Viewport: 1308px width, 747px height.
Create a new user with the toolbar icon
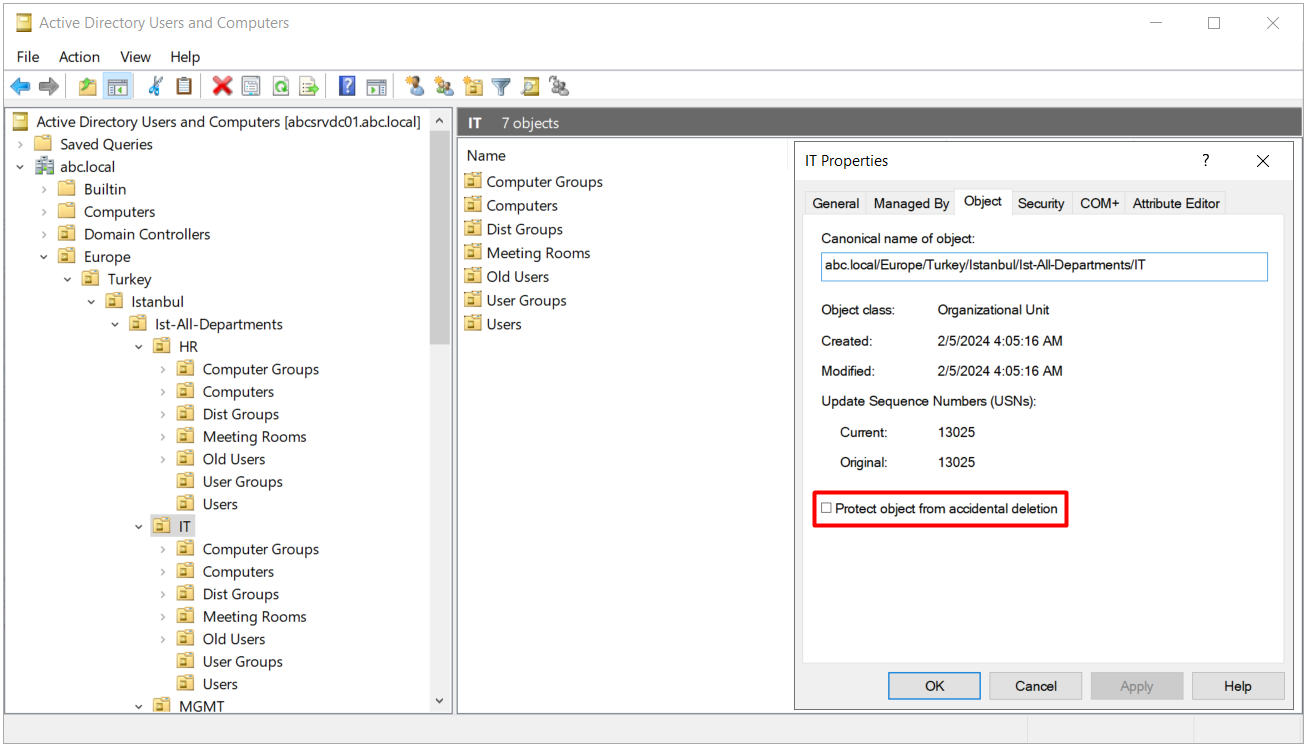[x=414, y=87]
